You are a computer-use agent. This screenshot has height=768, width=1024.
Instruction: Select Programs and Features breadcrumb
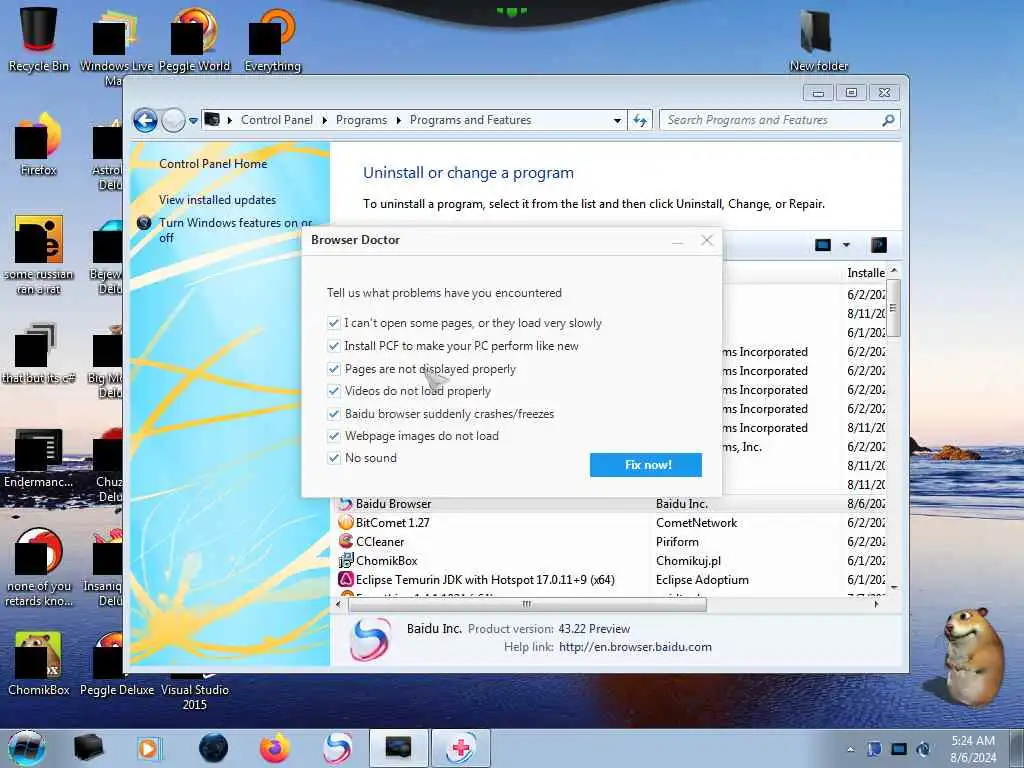(470, 120)
